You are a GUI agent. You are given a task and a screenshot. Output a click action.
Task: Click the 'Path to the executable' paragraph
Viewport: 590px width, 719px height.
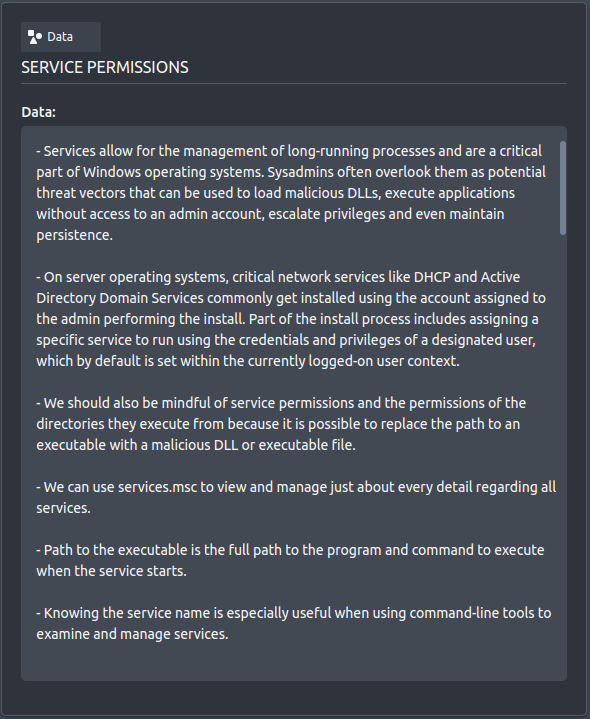coord(290,560)
